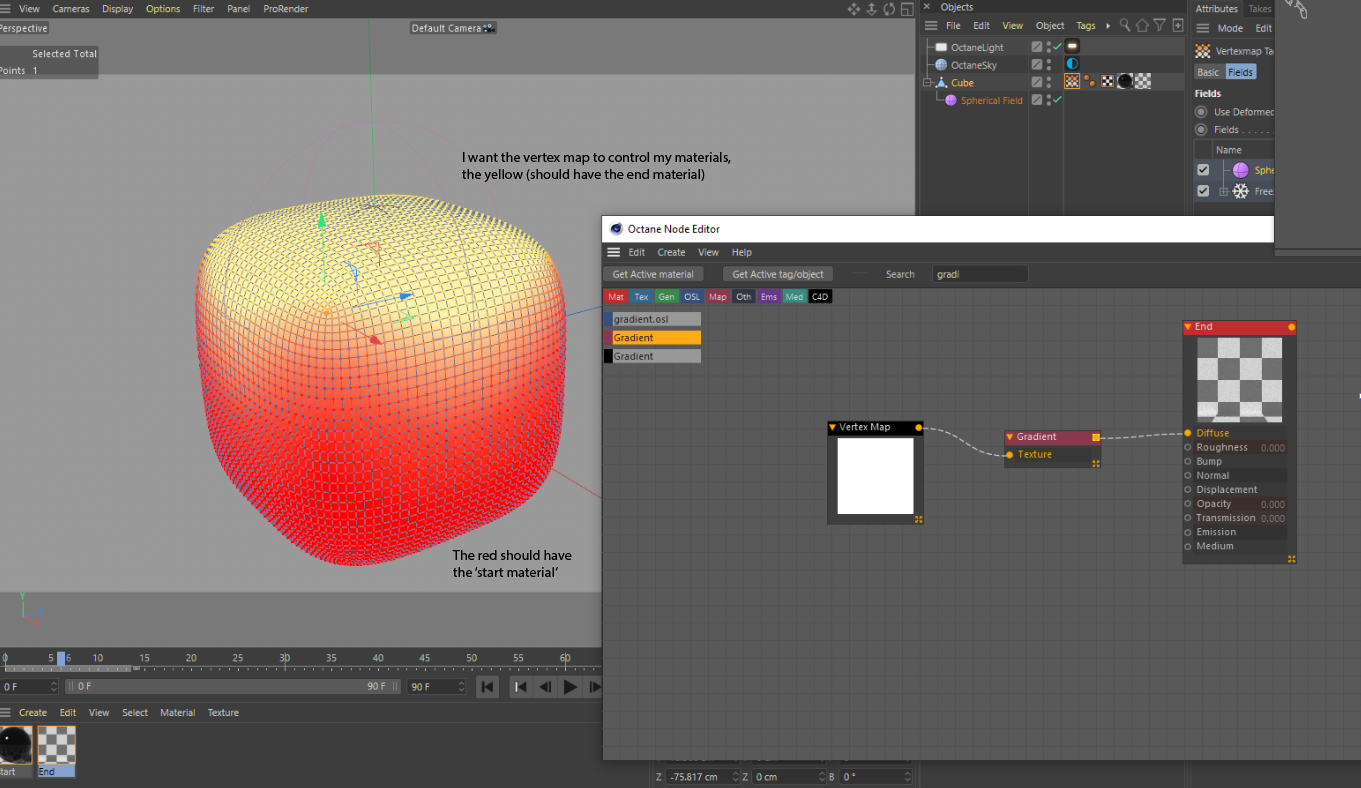Image resolution: width=1361 pixels, height=788 pixels.
Task: Uncheck the Spherical Field layer checkbox
Action: [1203, 170]
